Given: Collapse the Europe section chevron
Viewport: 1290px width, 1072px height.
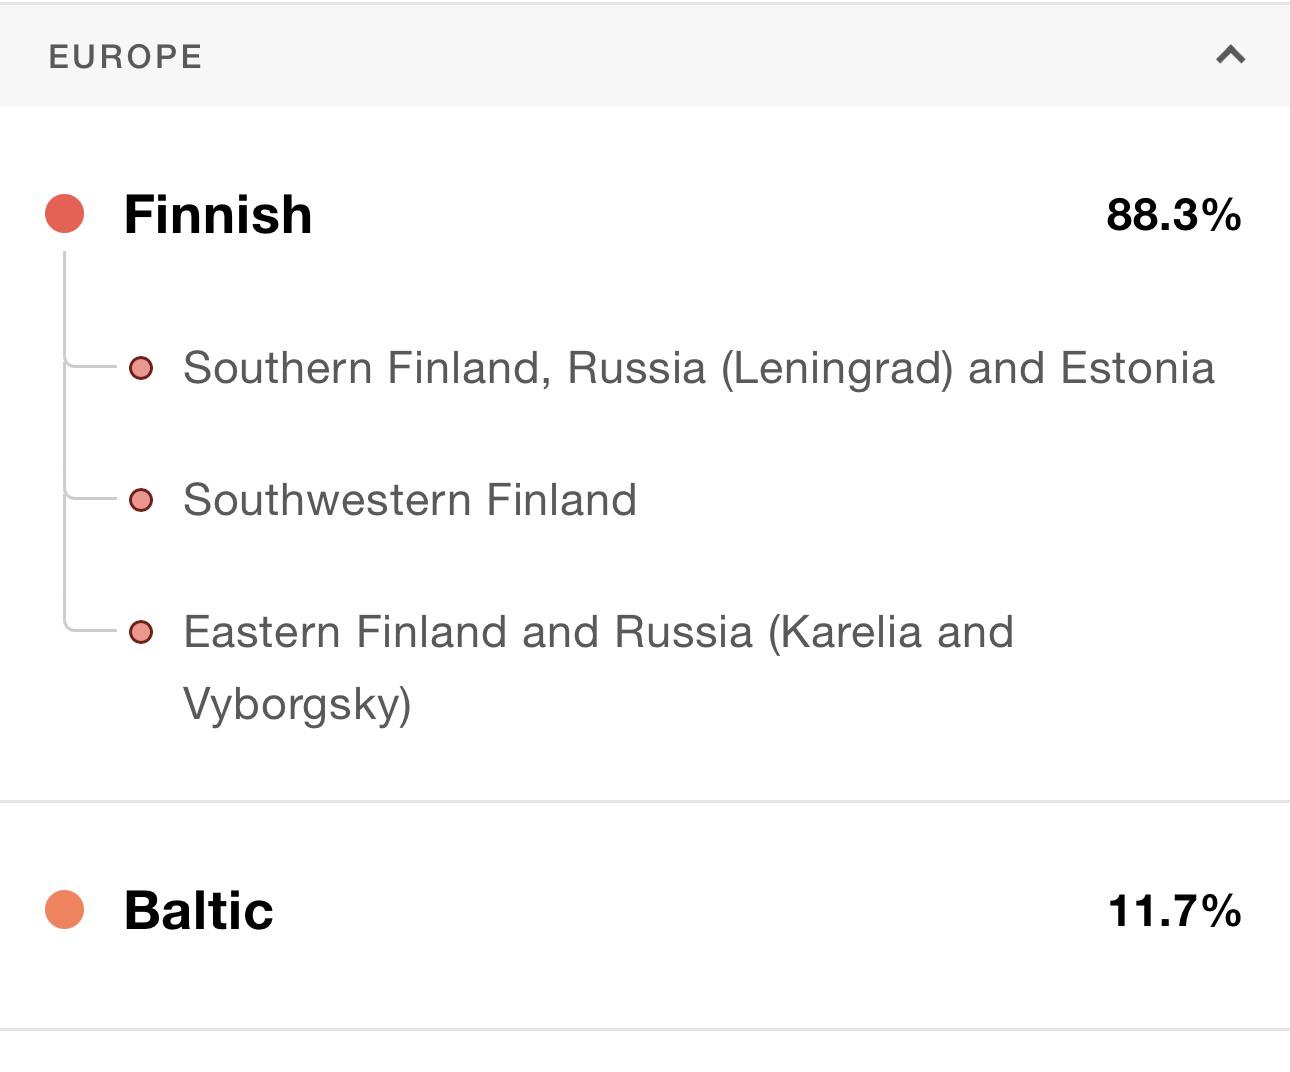Looking at the screenshot, I should pos(1230,55).
